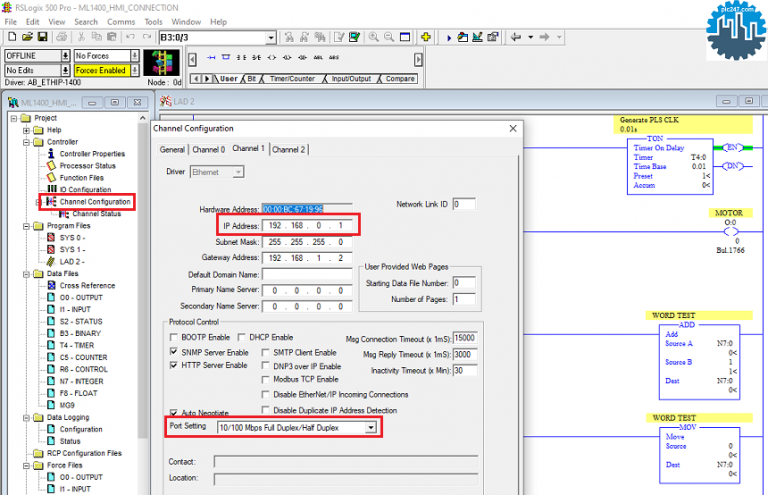Click the Save toolbar icon
The image size is (768, 495).
point(43,37)
